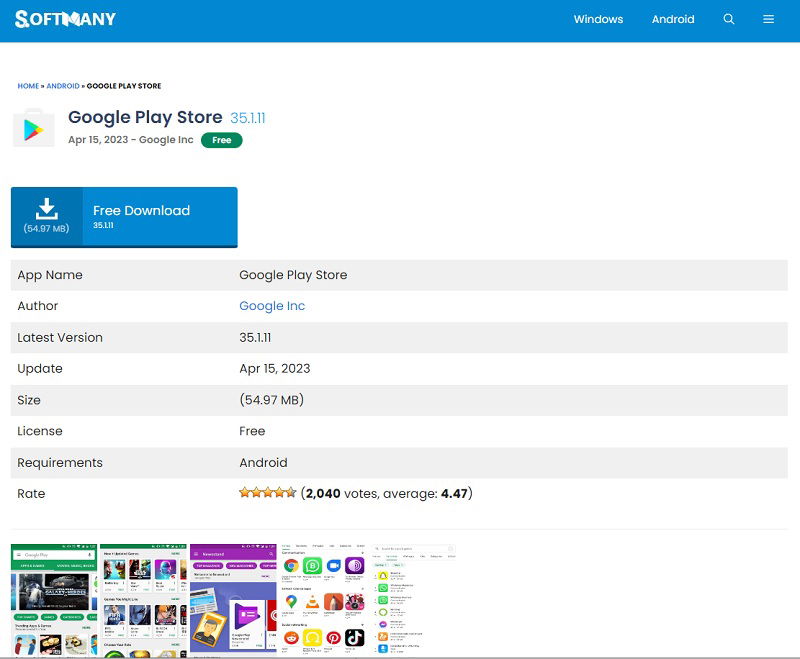The image size is (800, 659).
Task: Click GOOGLE PLAY STORE breadcrumb text
Action: point(124,86)
